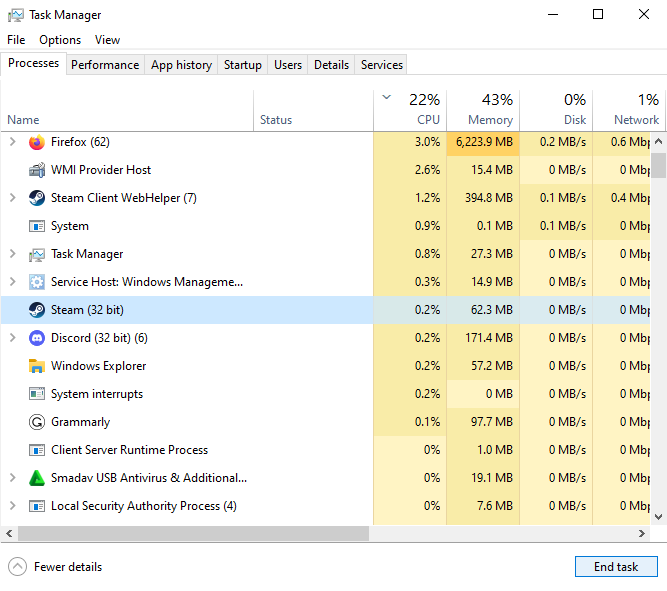Open the File menu
The image size is (667, 591).
(x=16, y=40)
